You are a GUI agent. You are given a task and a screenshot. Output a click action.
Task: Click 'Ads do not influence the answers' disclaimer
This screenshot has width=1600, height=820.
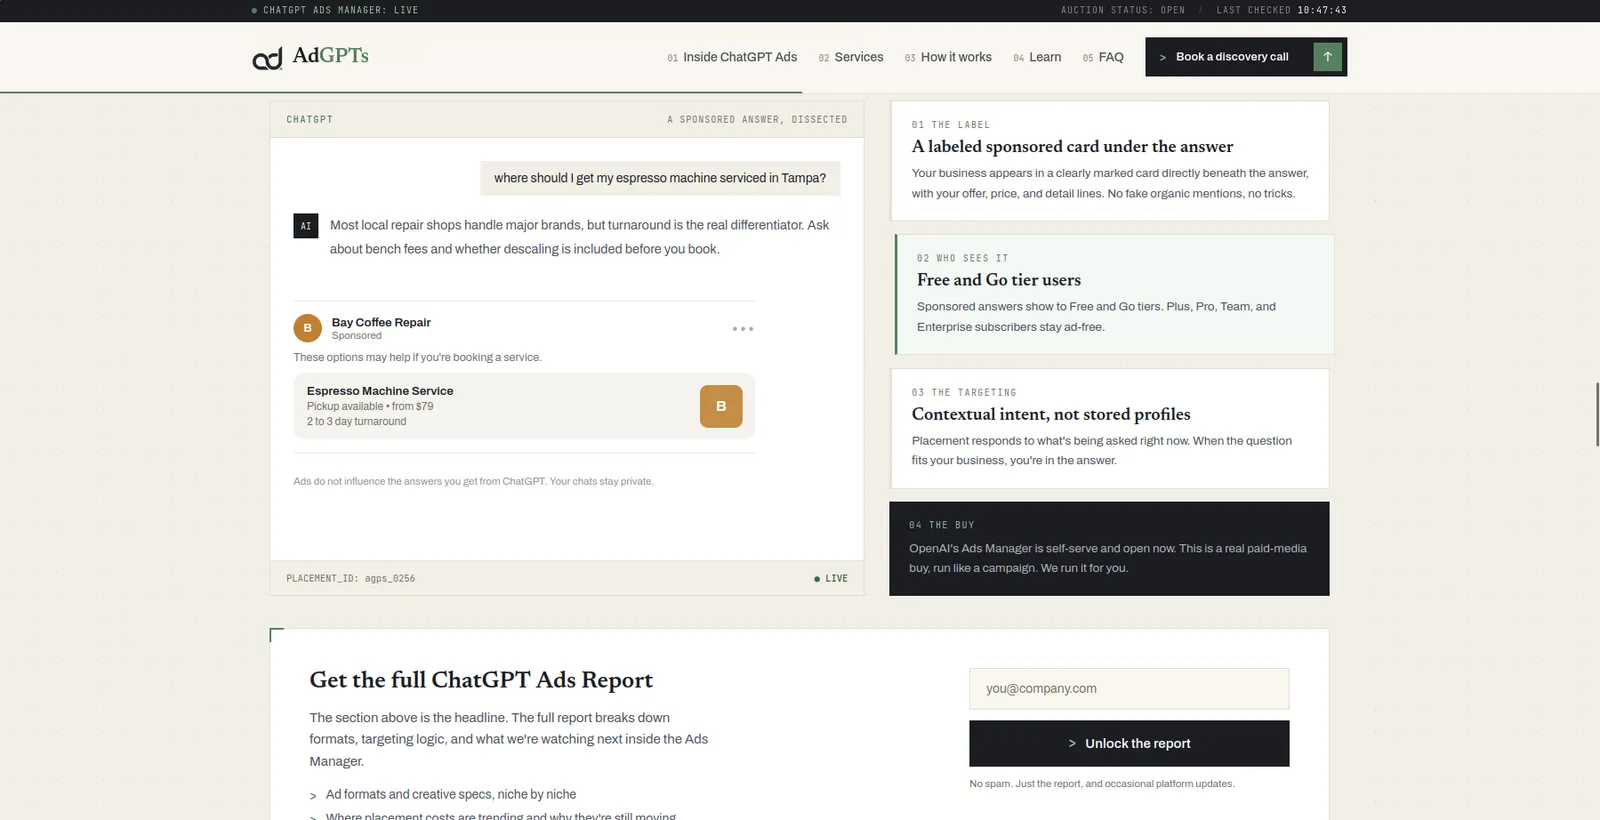[473, 482]
